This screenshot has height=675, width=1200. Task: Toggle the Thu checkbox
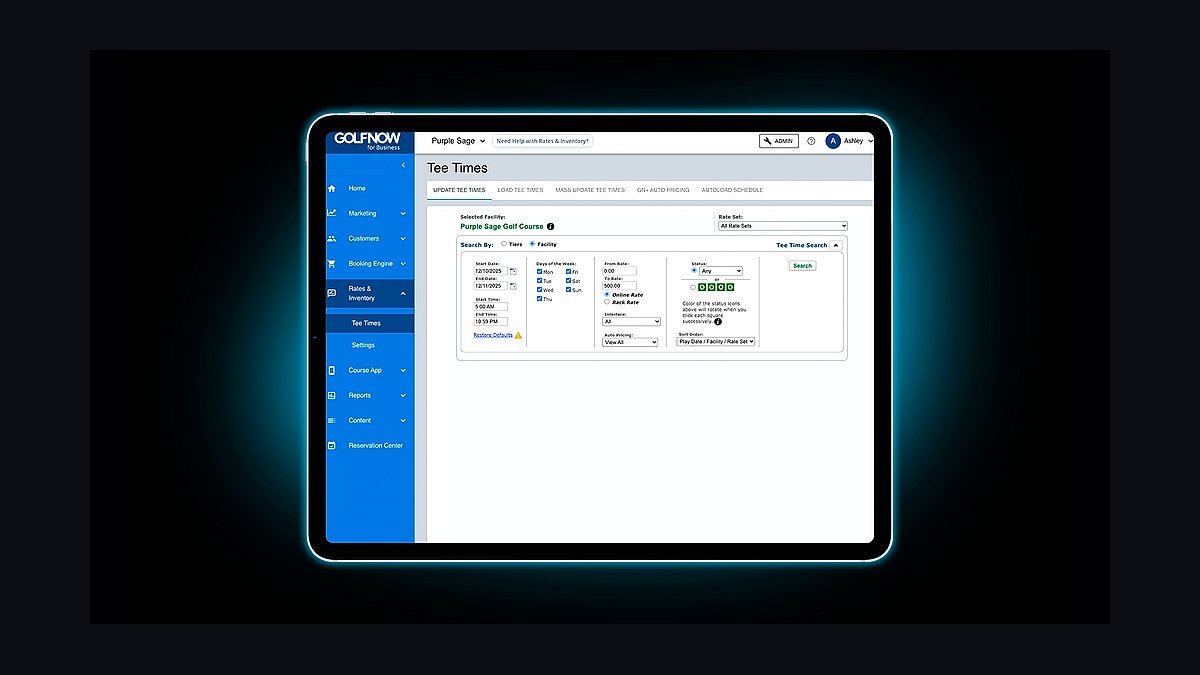point(540,298)
